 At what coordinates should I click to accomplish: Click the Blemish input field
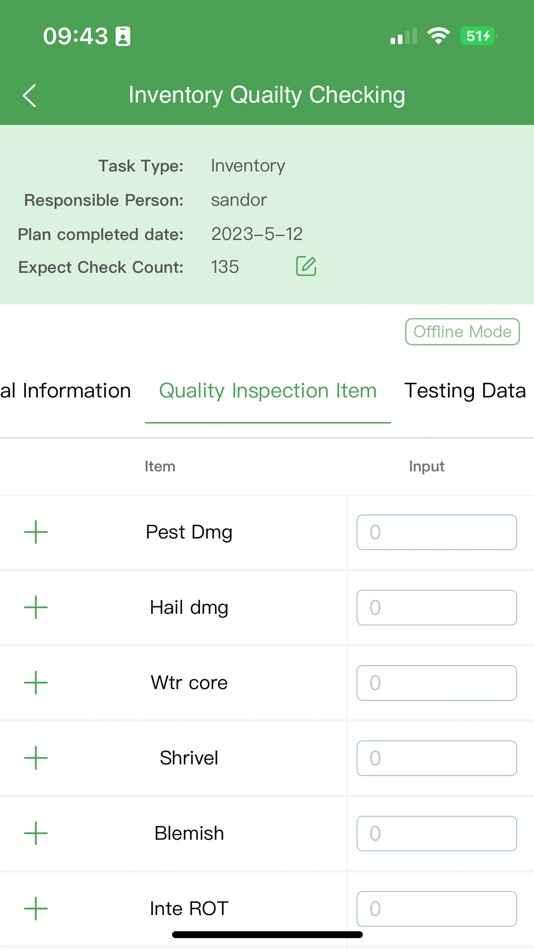coord(436,833)
